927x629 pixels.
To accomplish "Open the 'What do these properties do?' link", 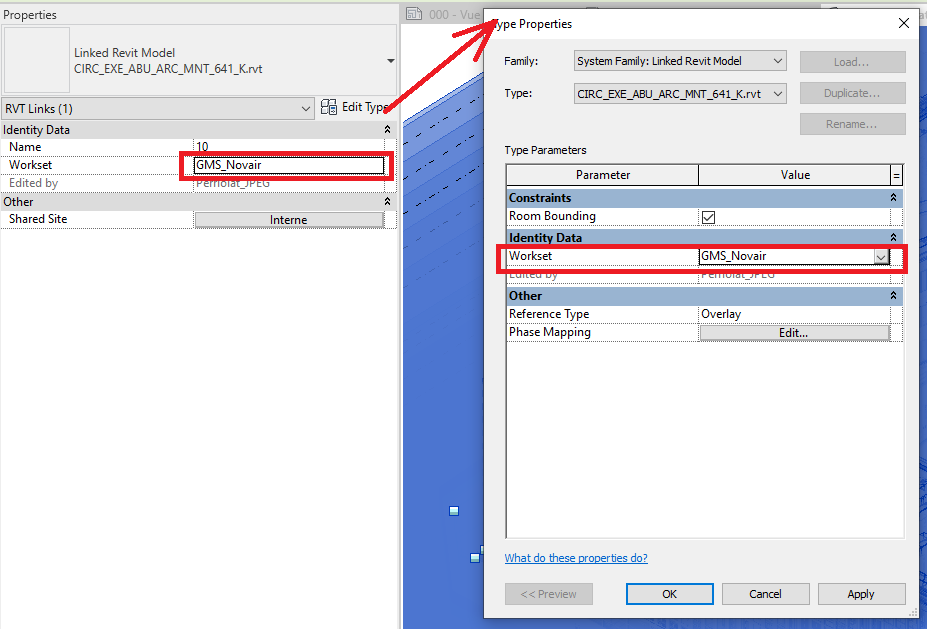I will point(576,558).
